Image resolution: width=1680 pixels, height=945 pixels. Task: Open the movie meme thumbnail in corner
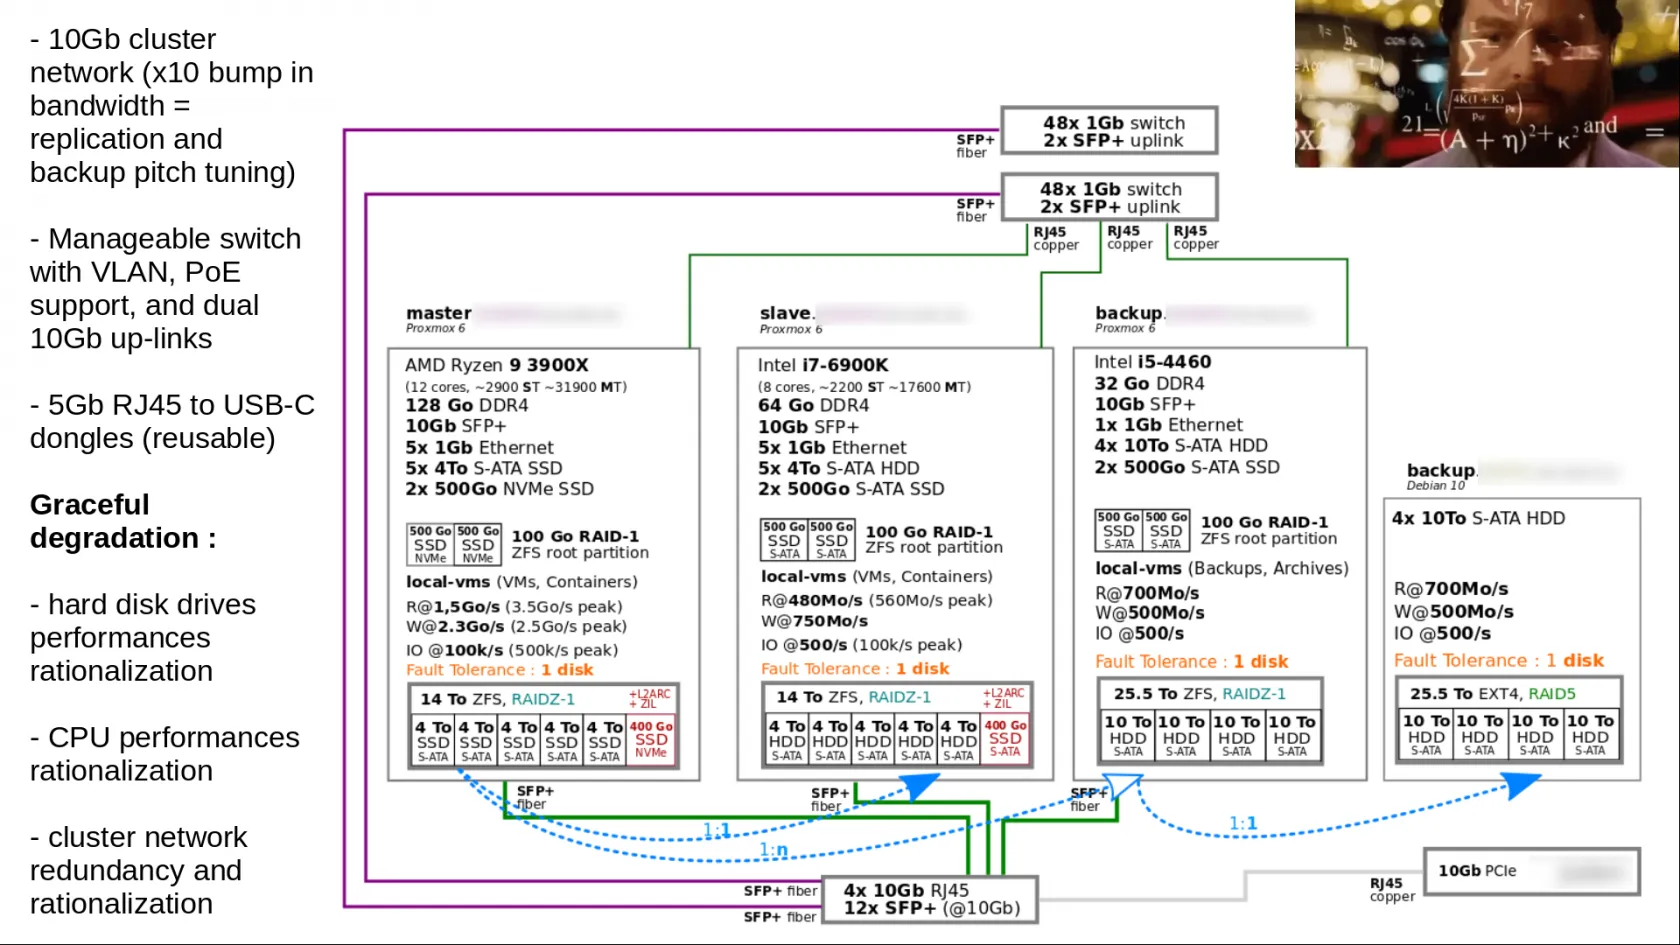coord(1486,84)
